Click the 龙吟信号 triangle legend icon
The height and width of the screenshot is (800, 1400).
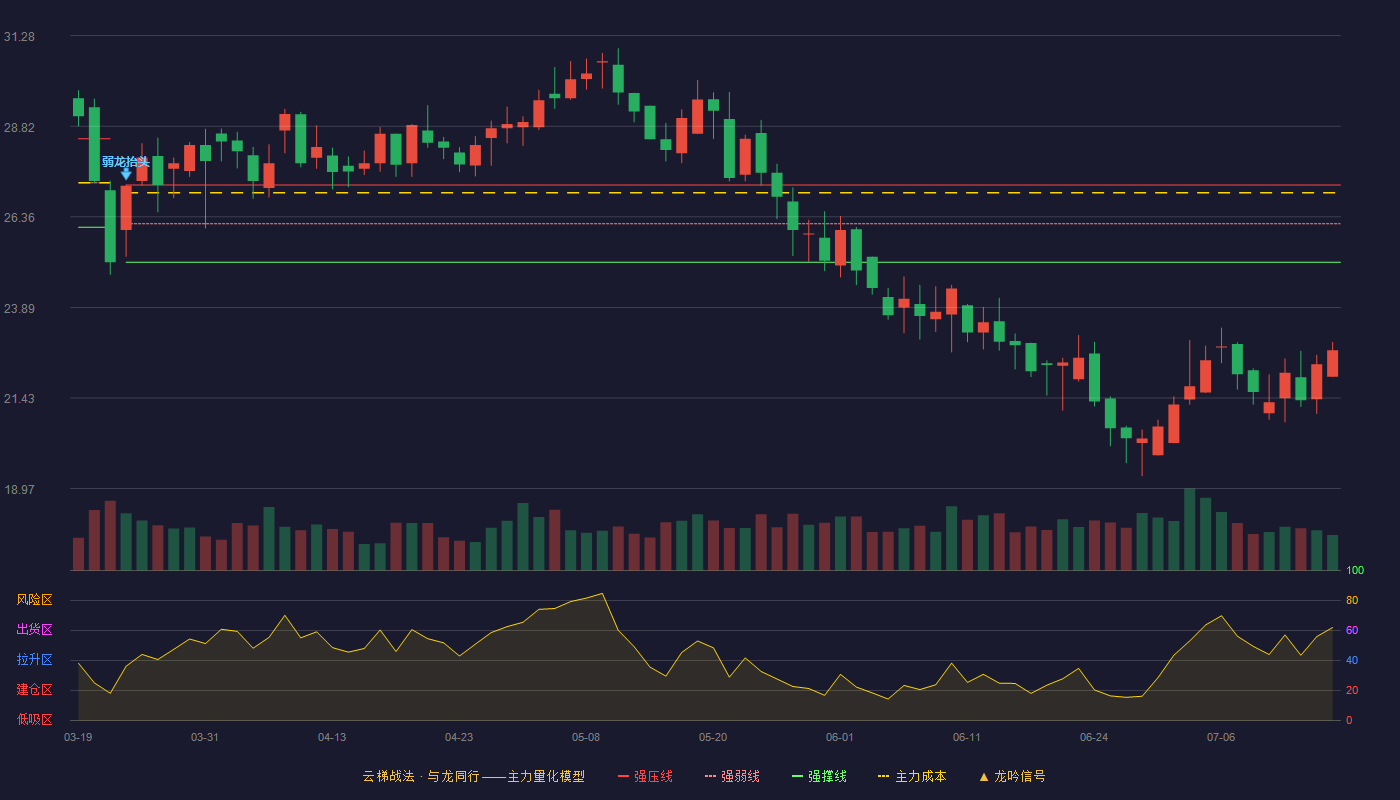click(984, 776)
